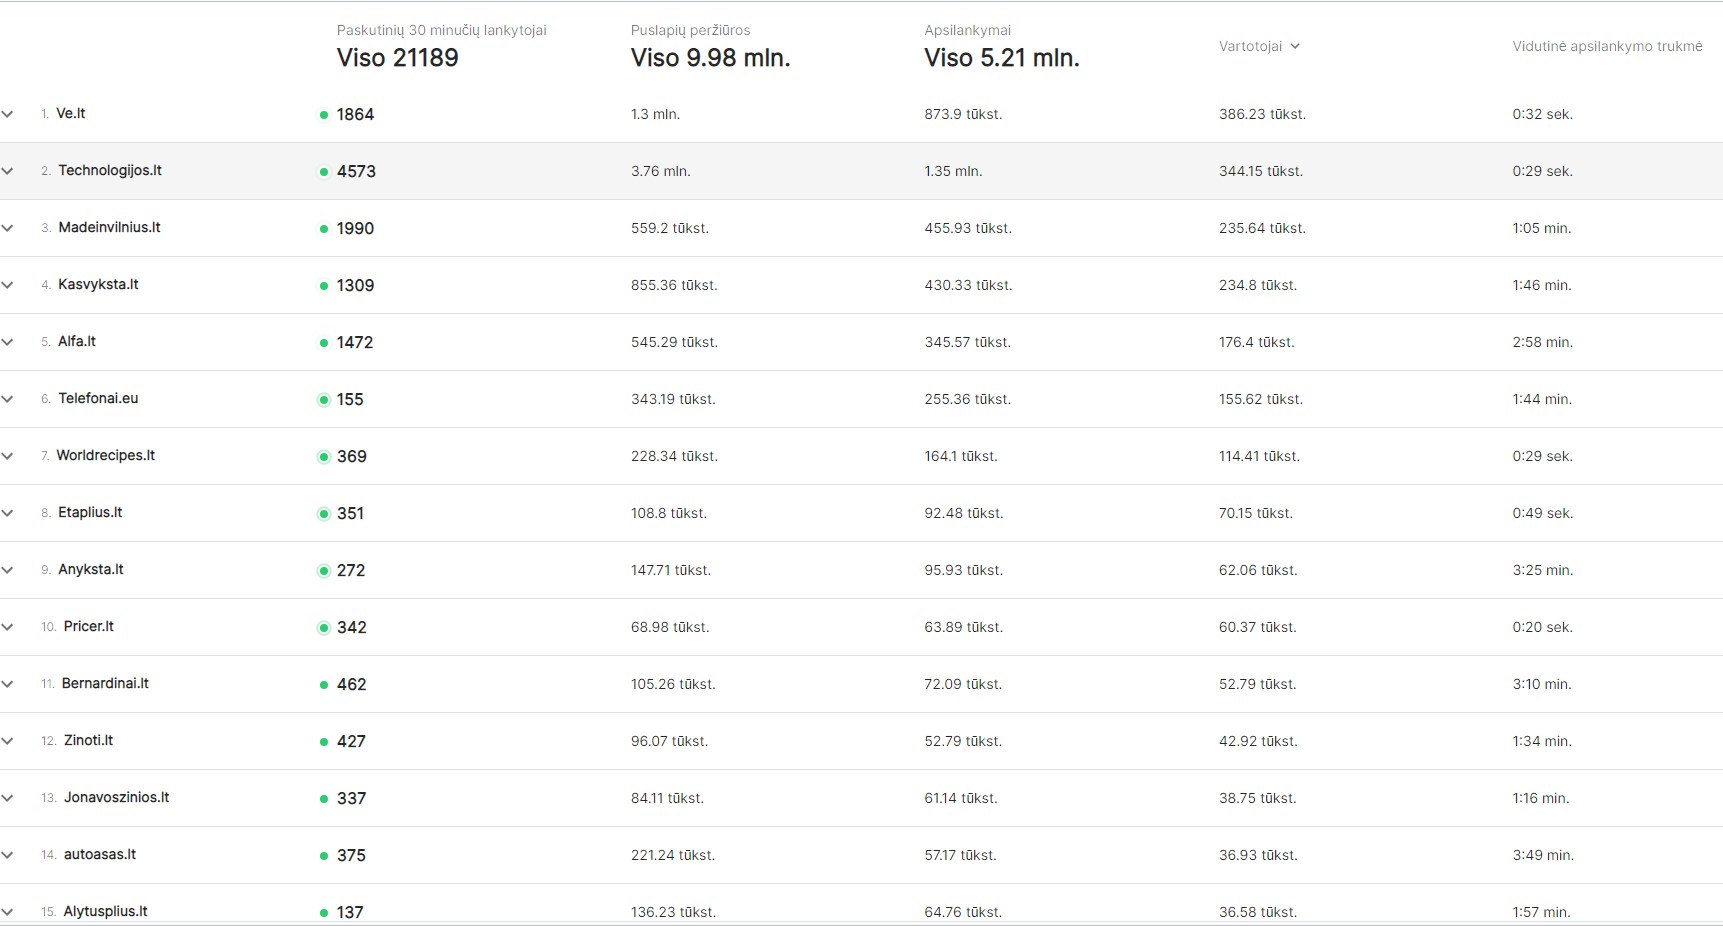Select the users value 386.23 tūkst.
This screenshot has height=926, width=1723.
[1262, 114]
